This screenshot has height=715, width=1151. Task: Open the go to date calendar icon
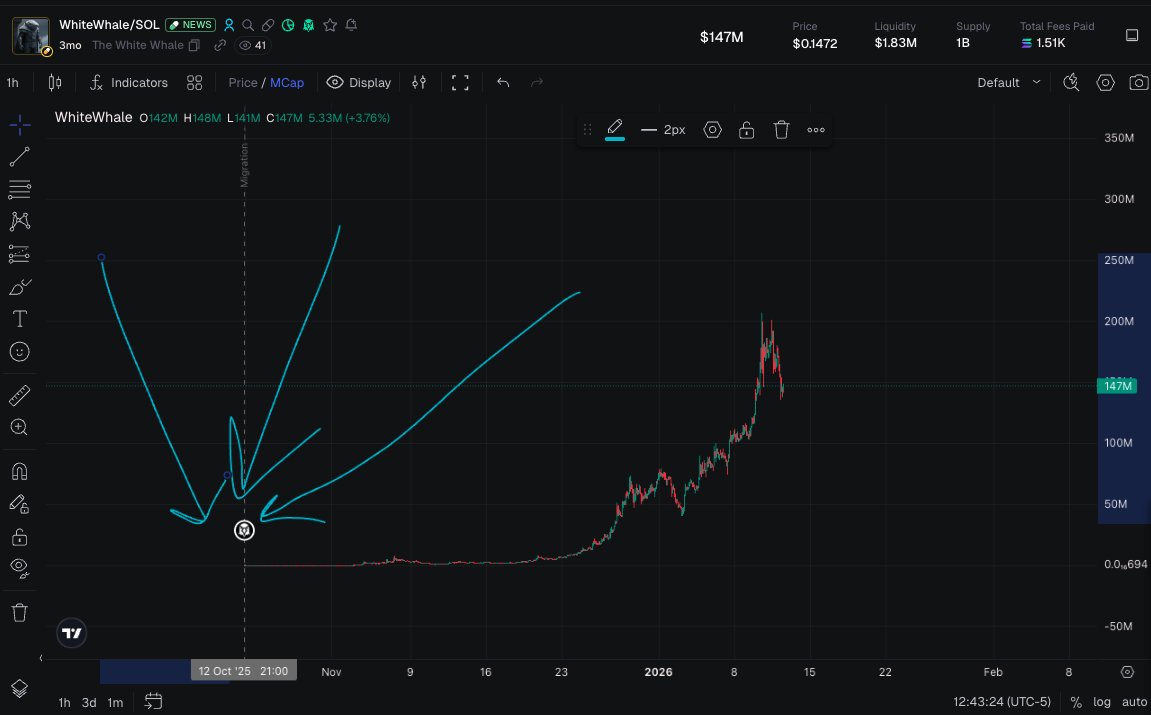pyautogui.click(x=153, y=702)
